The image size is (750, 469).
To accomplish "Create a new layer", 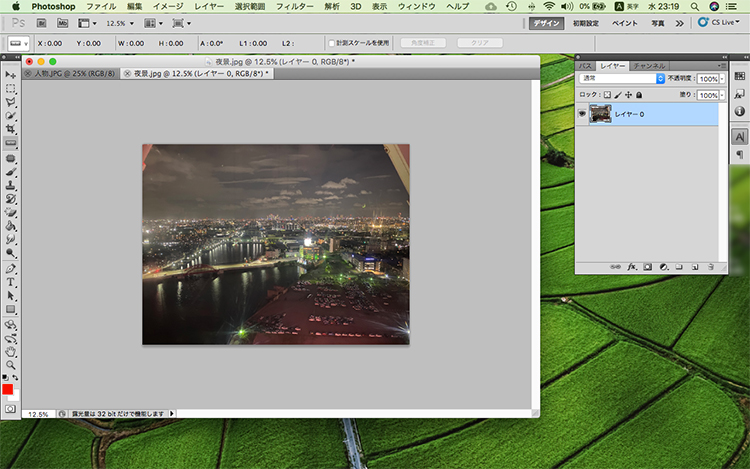I will tap(695, 267).
